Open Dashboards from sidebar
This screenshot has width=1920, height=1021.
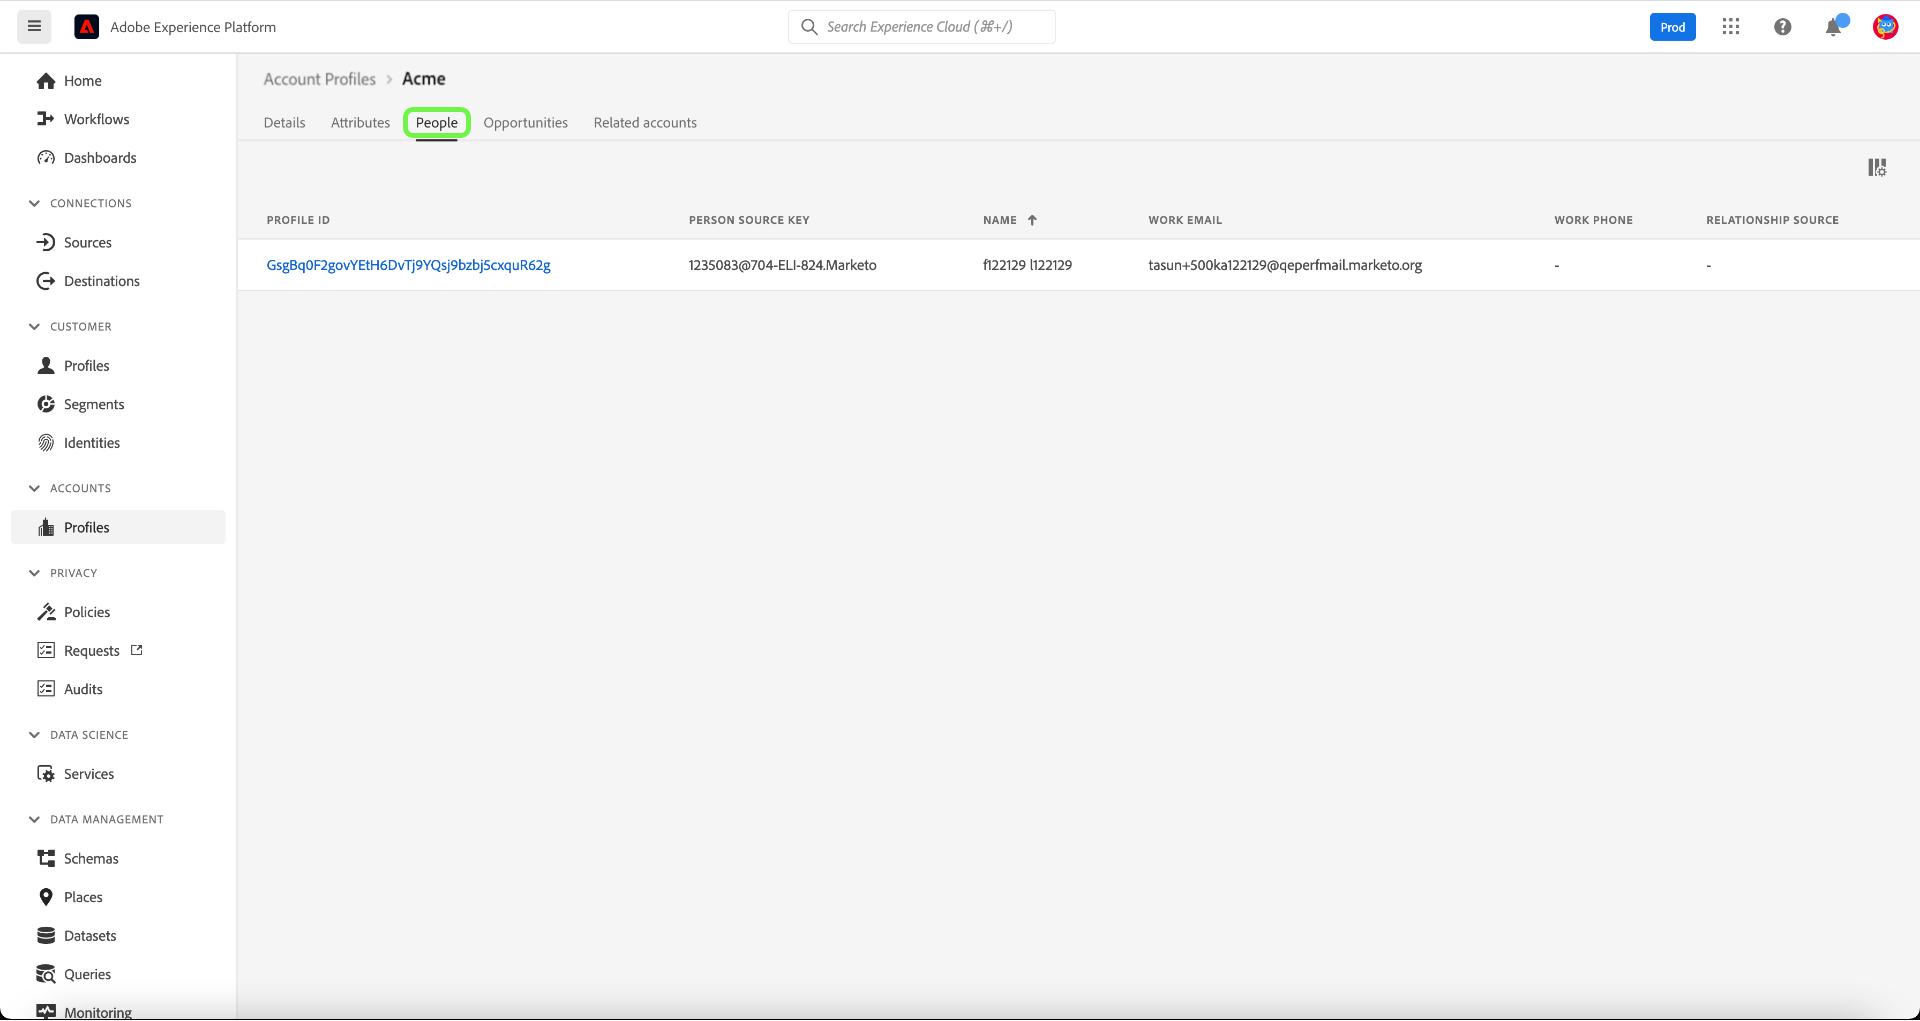(100, 158)
